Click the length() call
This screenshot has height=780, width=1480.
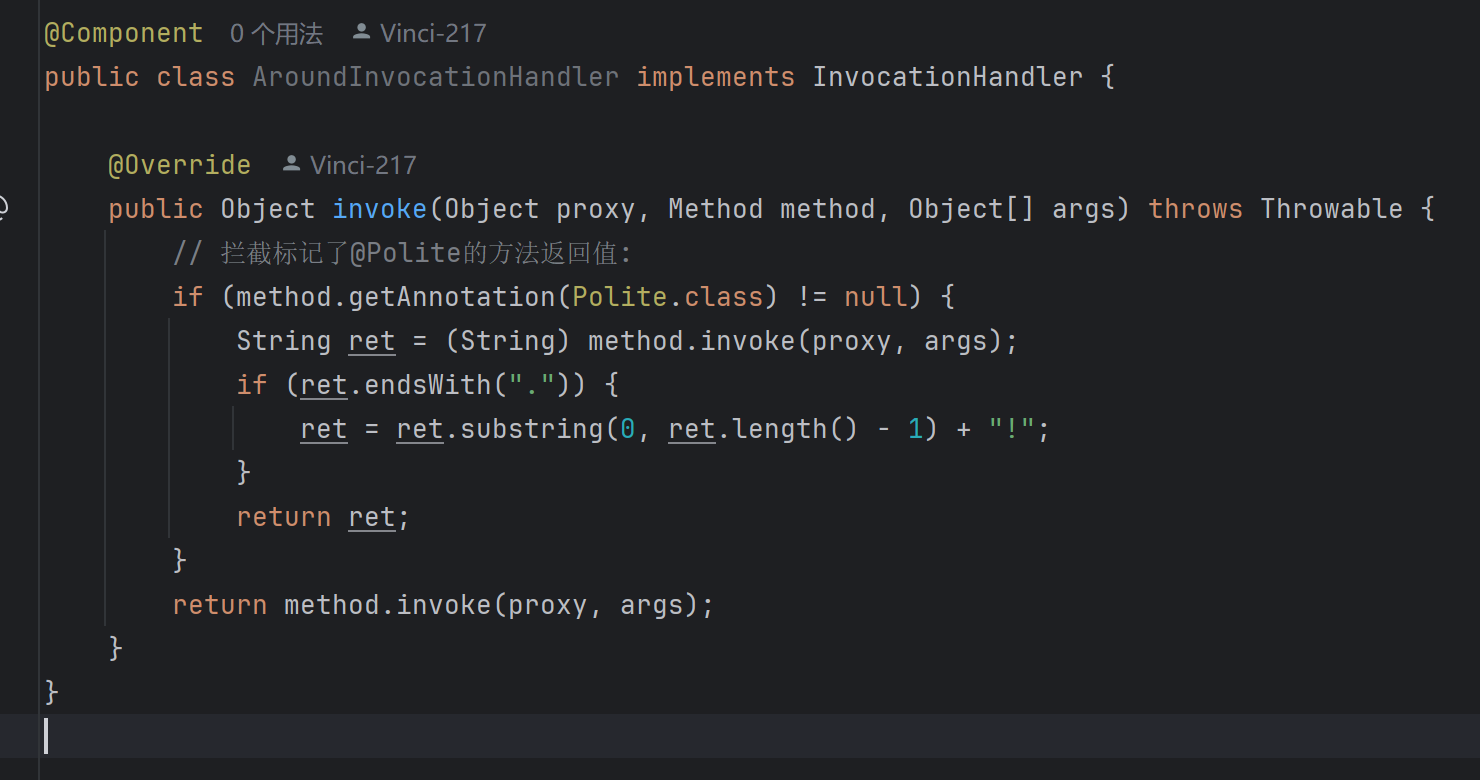[x=796, y=429]
